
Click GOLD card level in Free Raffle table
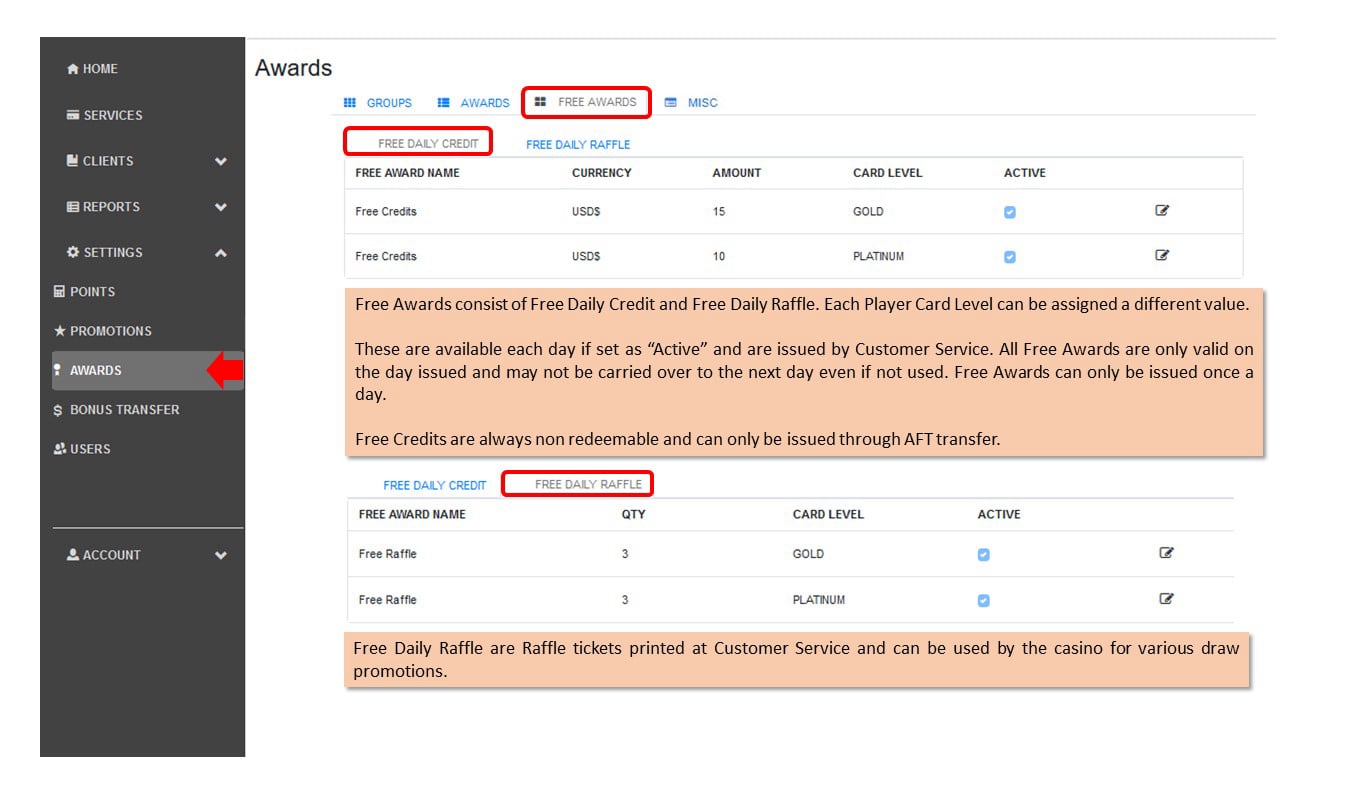(x=808, y=554)
